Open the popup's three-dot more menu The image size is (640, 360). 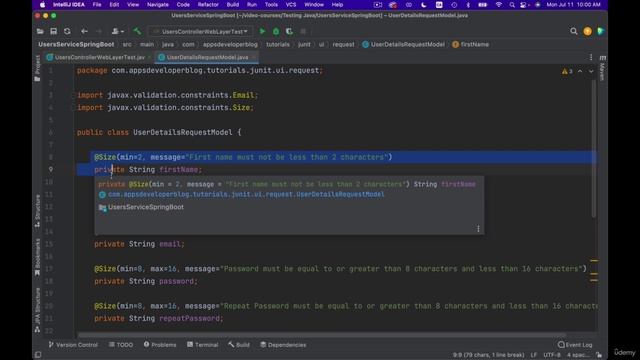[x=478, y=229]
